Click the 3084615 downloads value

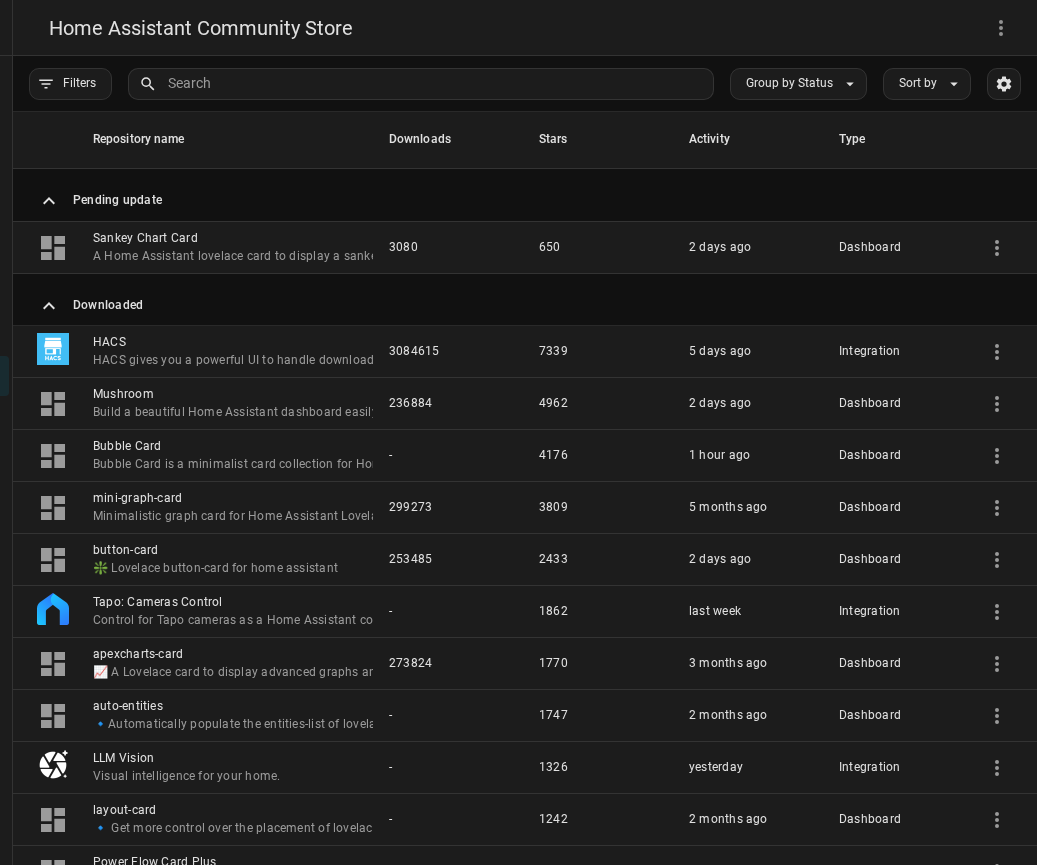tap(413, 351)
